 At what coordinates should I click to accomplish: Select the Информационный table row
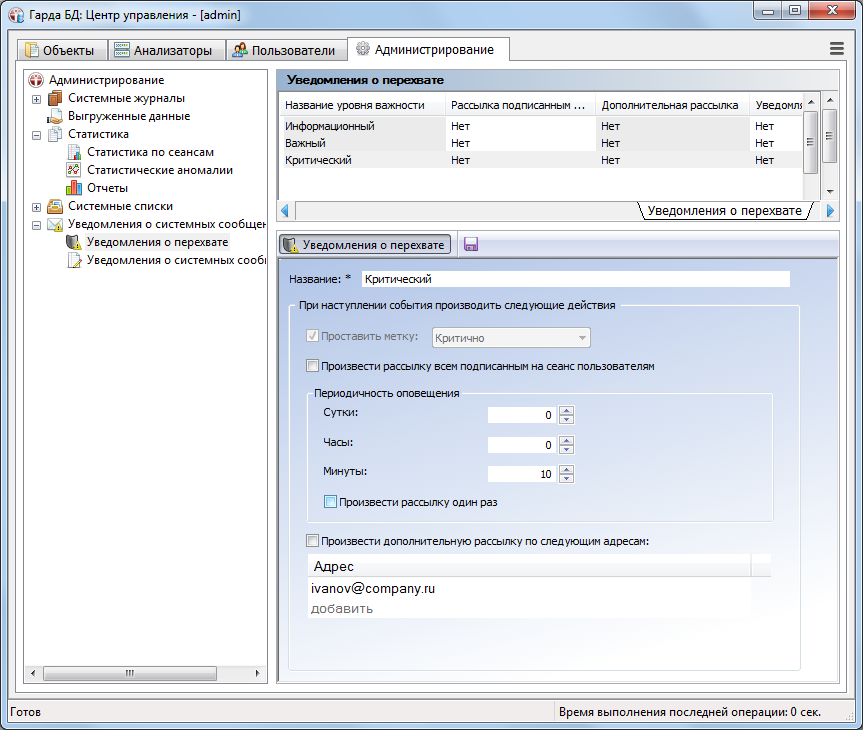(542, 126)
